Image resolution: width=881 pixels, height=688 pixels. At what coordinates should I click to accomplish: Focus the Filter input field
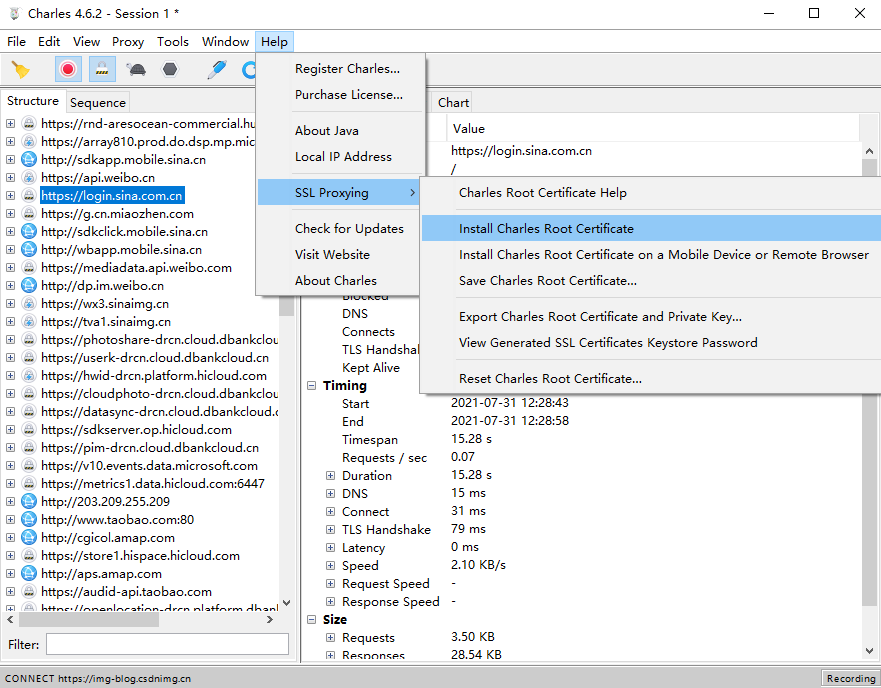[x=167, y=644]
